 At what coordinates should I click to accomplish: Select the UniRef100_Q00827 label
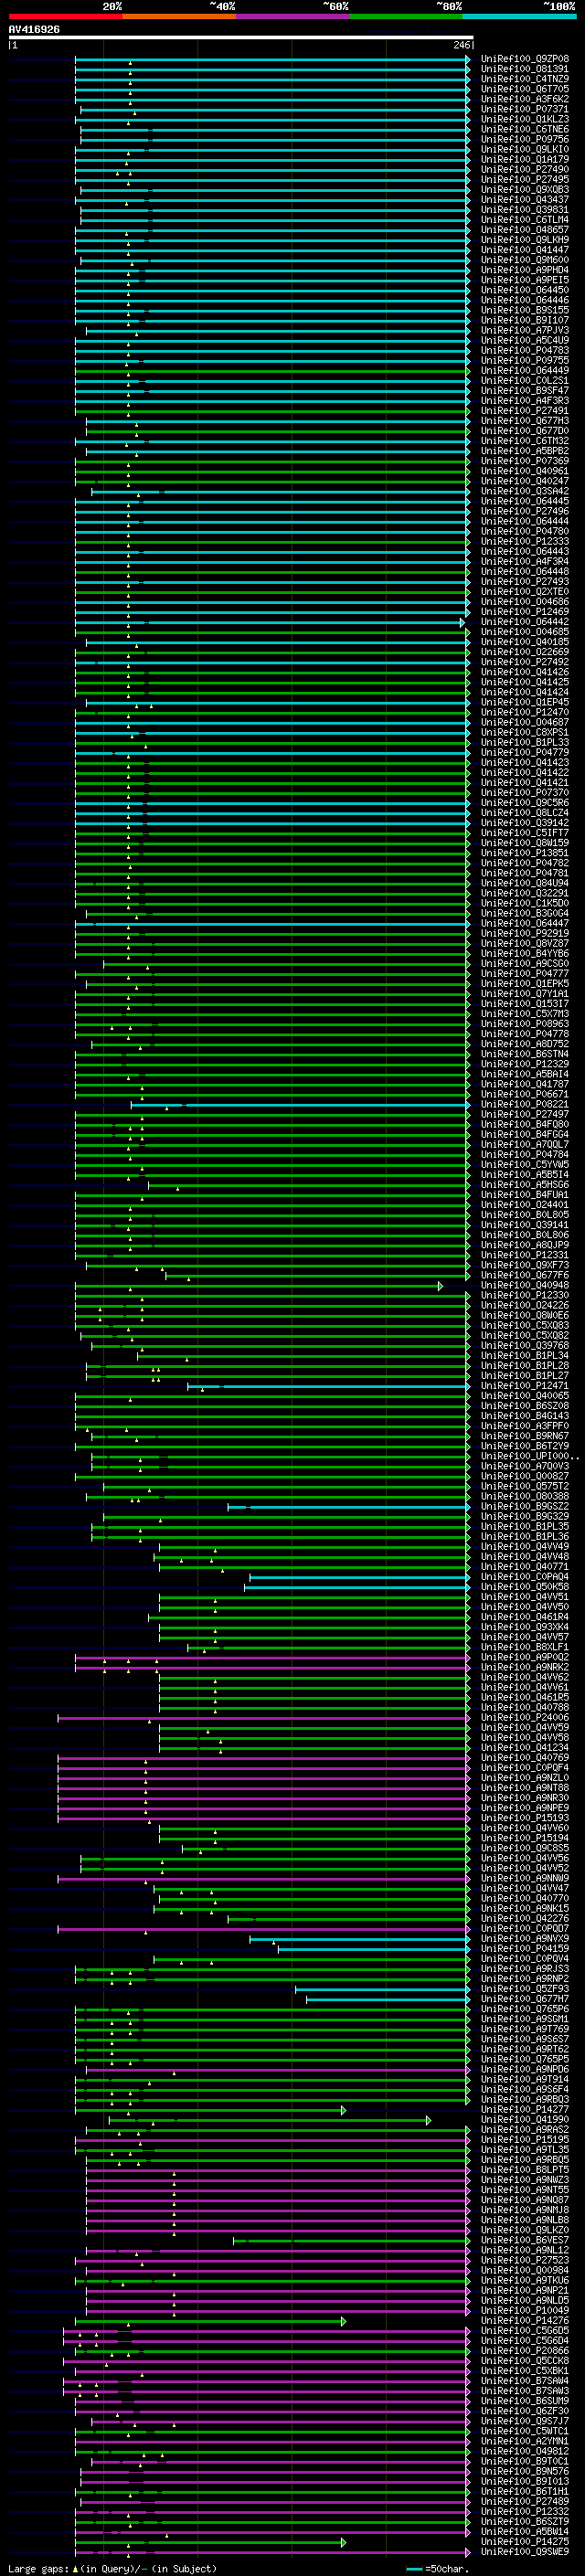pyautogui.click(x=525, y=1476)
